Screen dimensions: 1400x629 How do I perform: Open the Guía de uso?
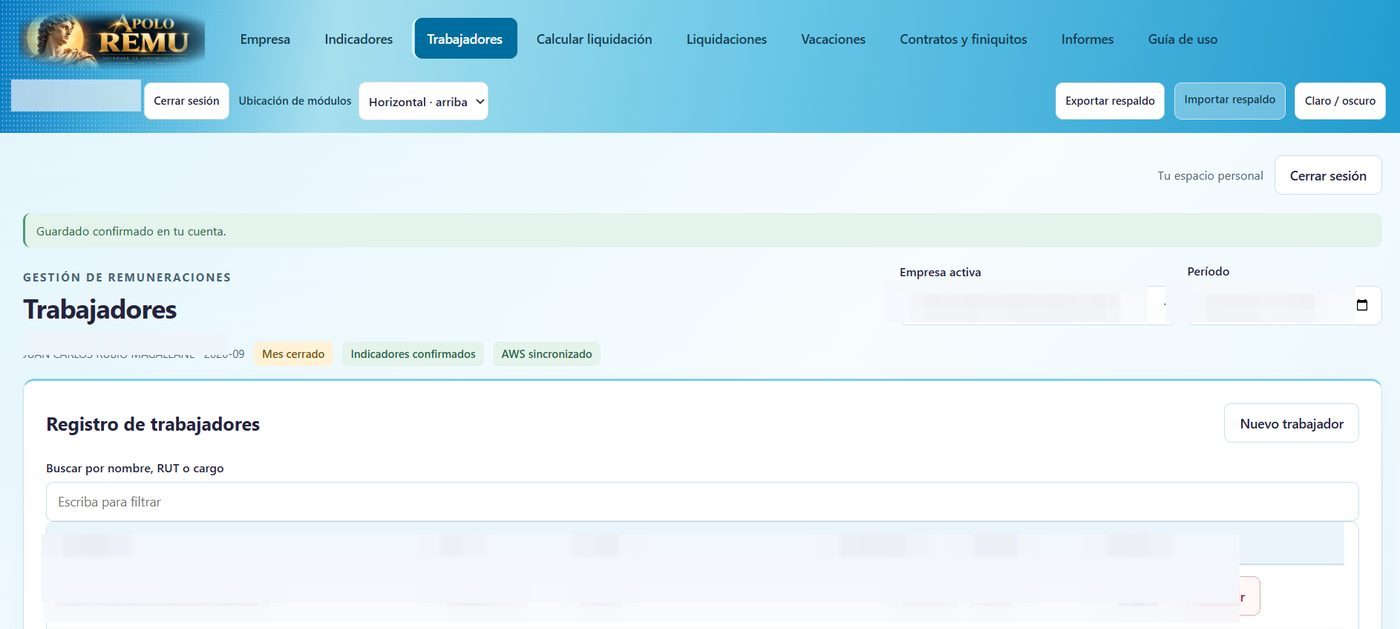pyautogui.click(x=1183, y=39)
